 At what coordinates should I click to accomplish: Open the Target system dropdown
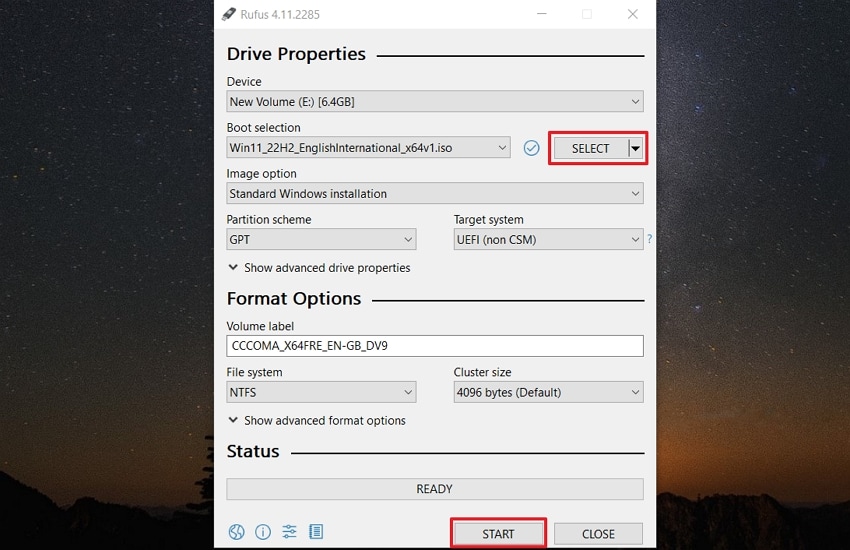[548, 240]
